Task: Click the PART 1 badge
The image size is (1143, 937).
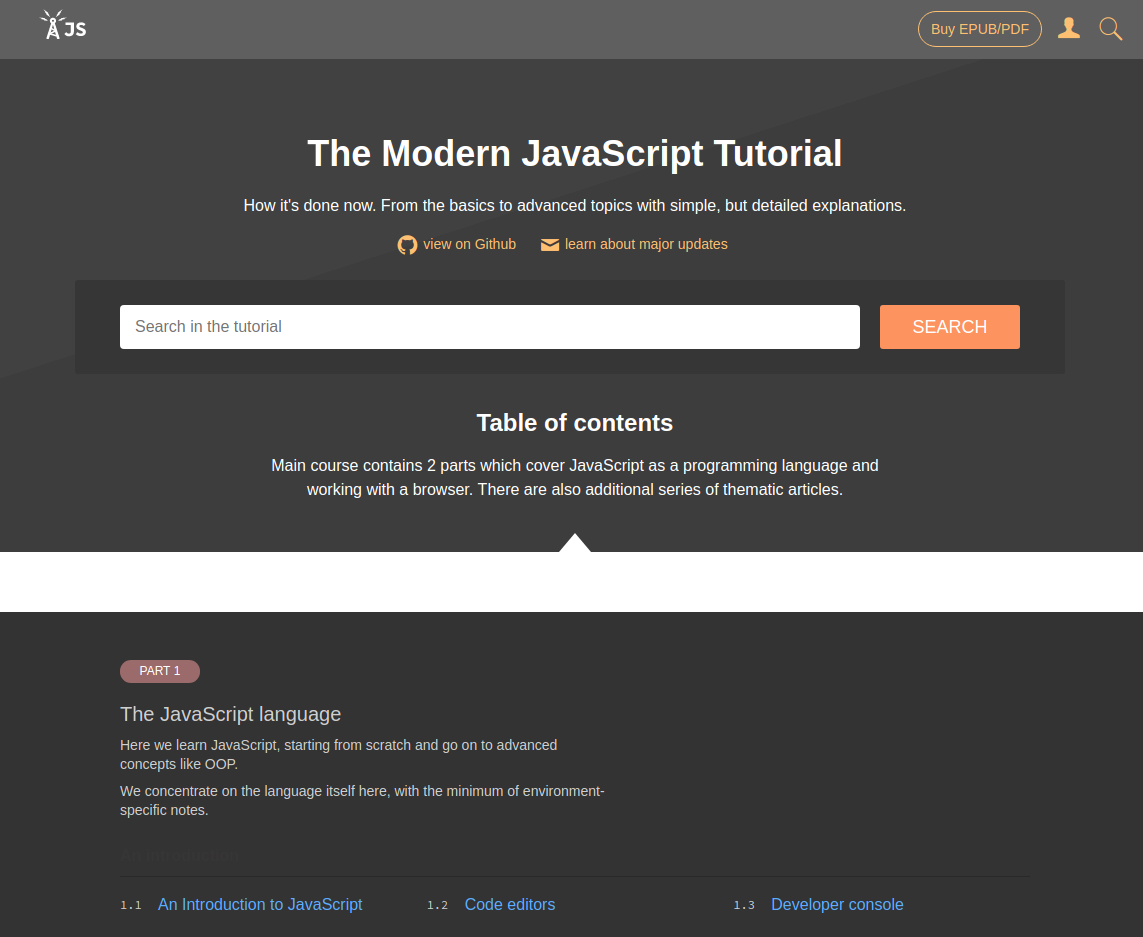Action: click(160, 671)
